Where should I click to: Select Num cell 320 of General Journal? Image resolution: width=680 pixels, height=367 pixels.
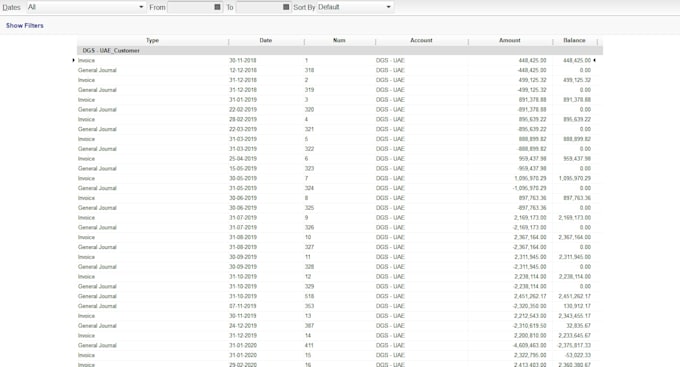point(309,110)
